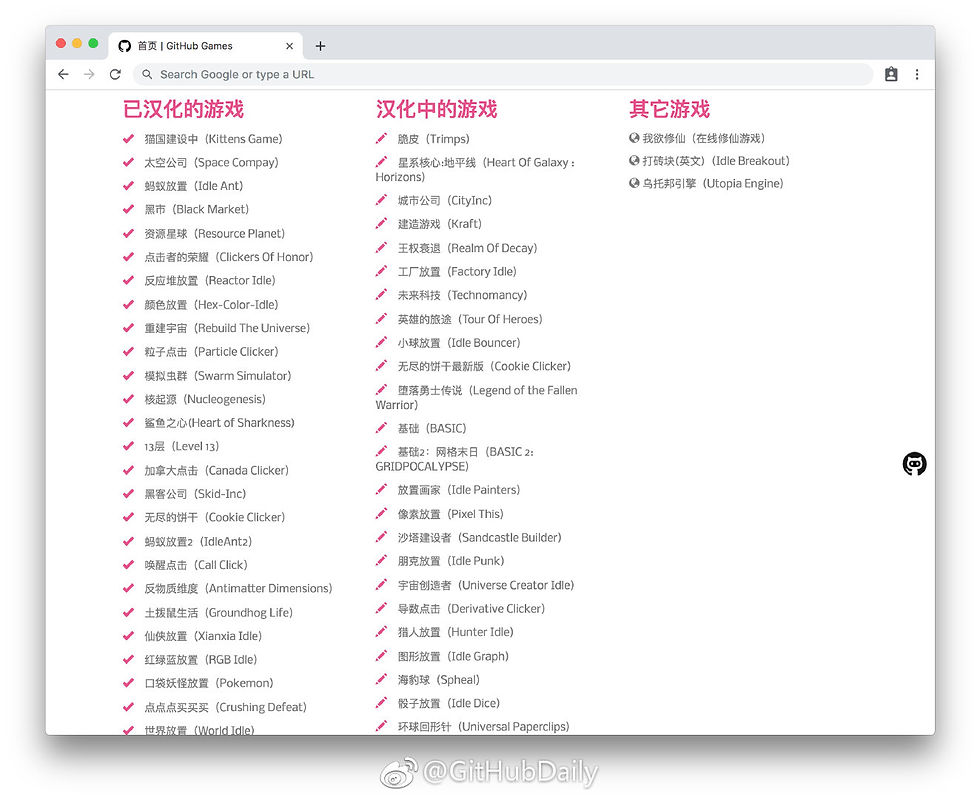The image size is (980, 799).
Task: Open the Space Compay game link
Action: tap(211, 163)
